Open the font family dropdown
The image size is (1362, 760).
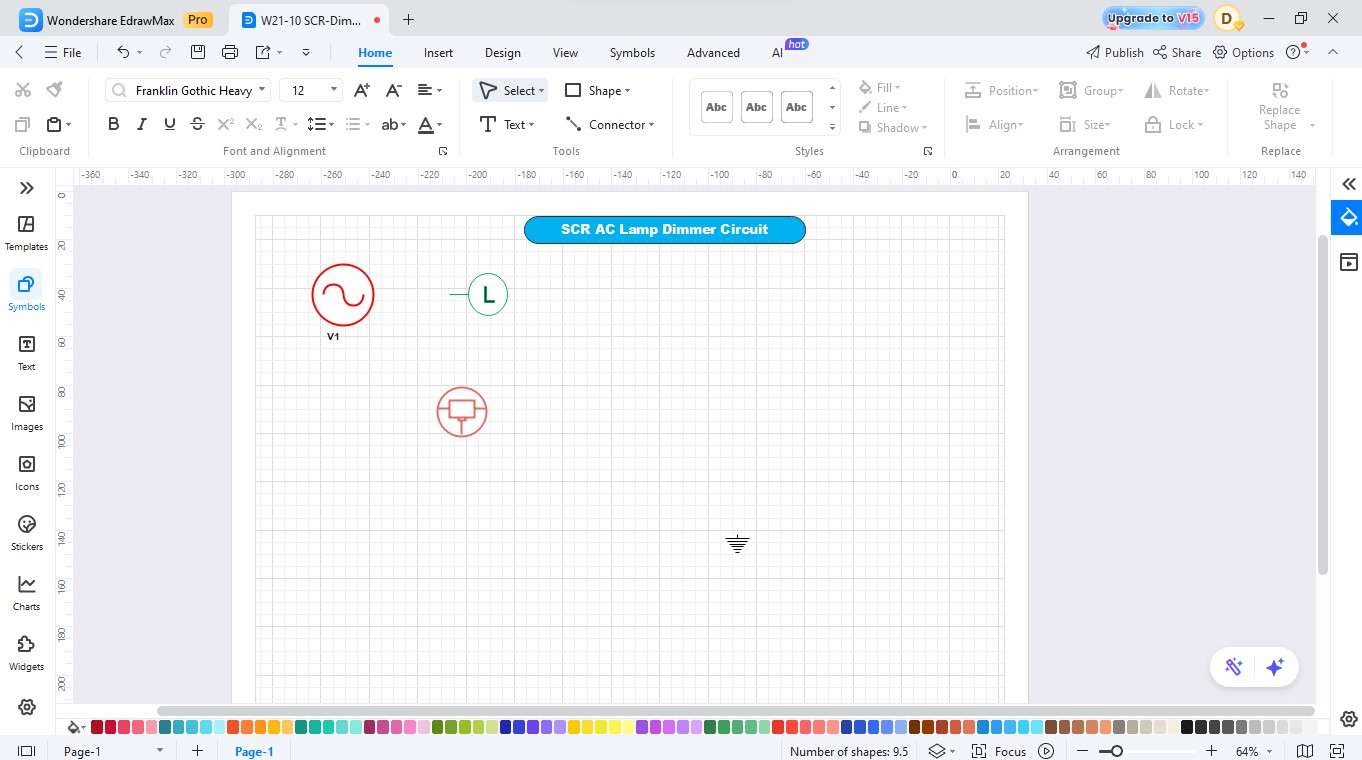262,90
